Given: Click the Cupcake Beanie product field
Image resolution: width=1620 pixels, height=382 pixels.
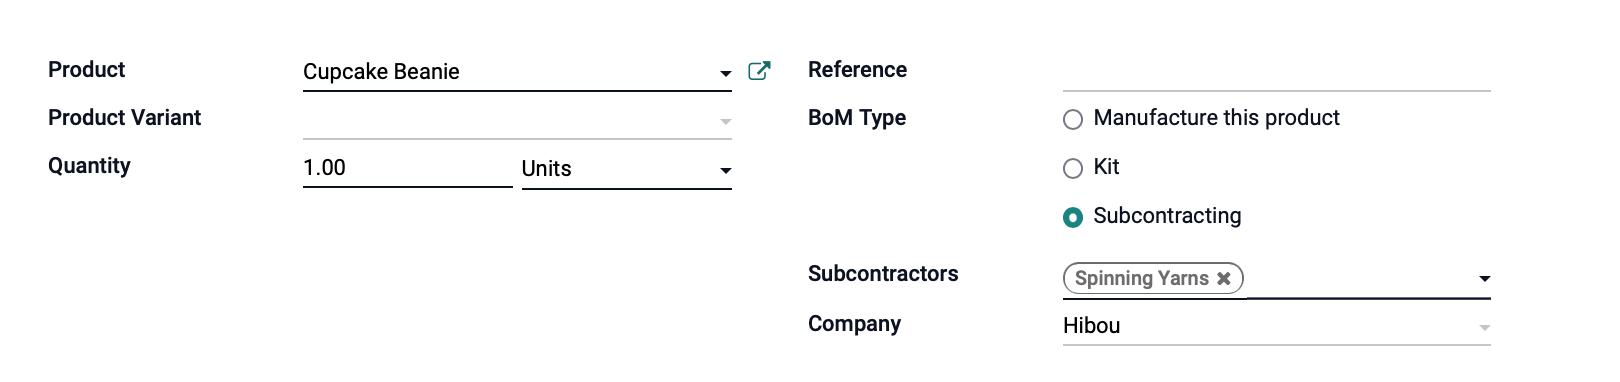Looking at the screenshot, I should (509, 72).
